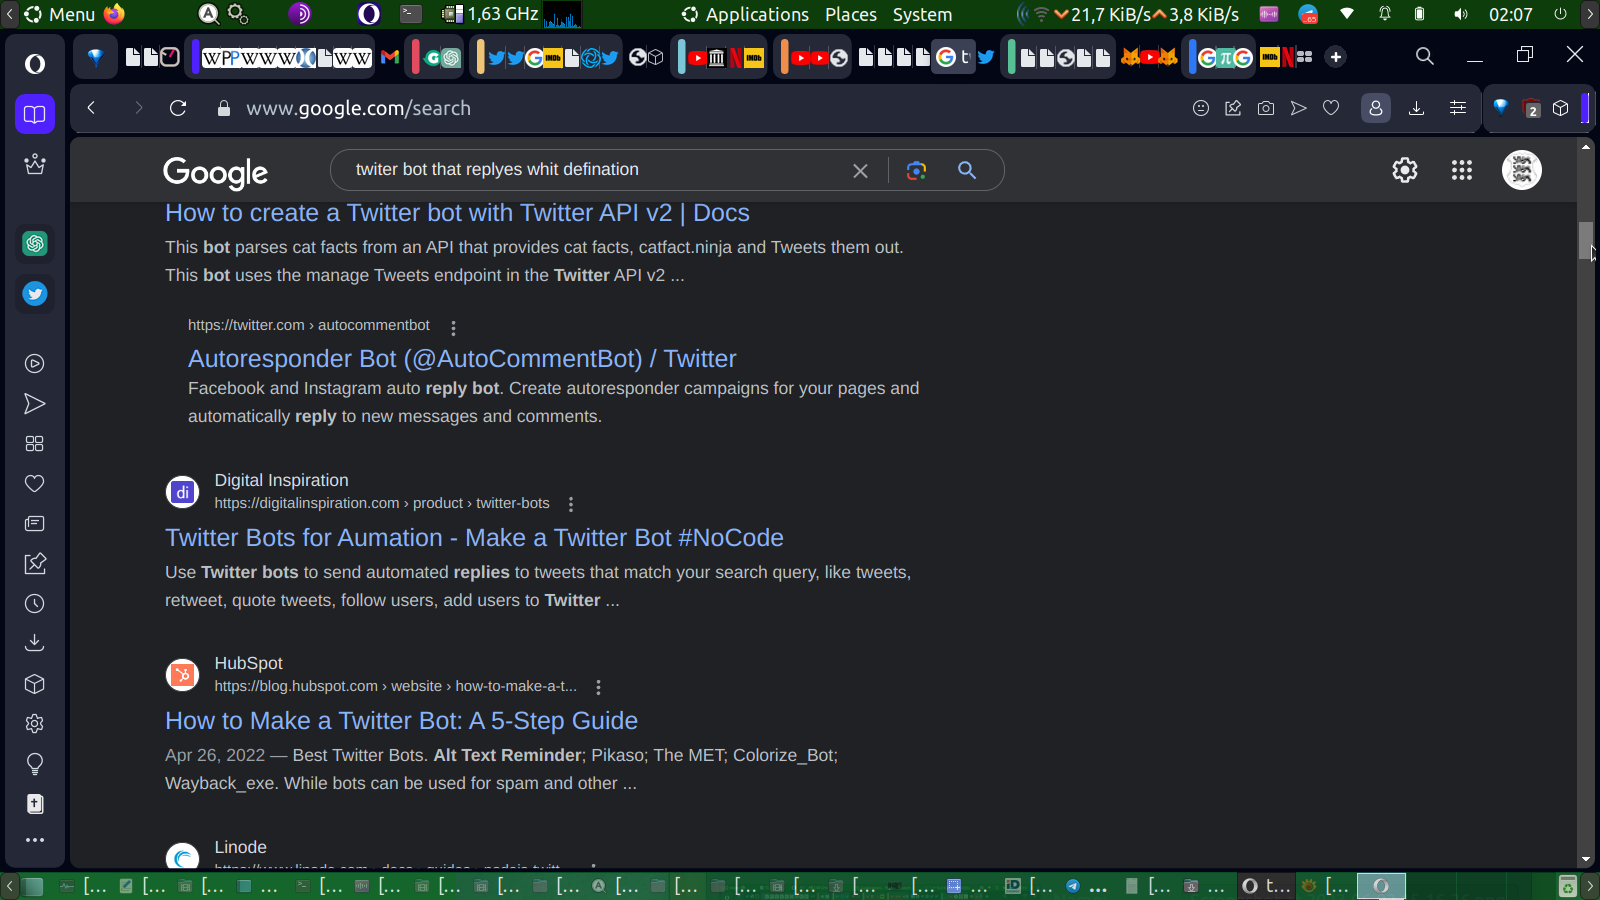Open sidebar setup three-dots menu
The image size is (1600, 900).
pos(35,840)
